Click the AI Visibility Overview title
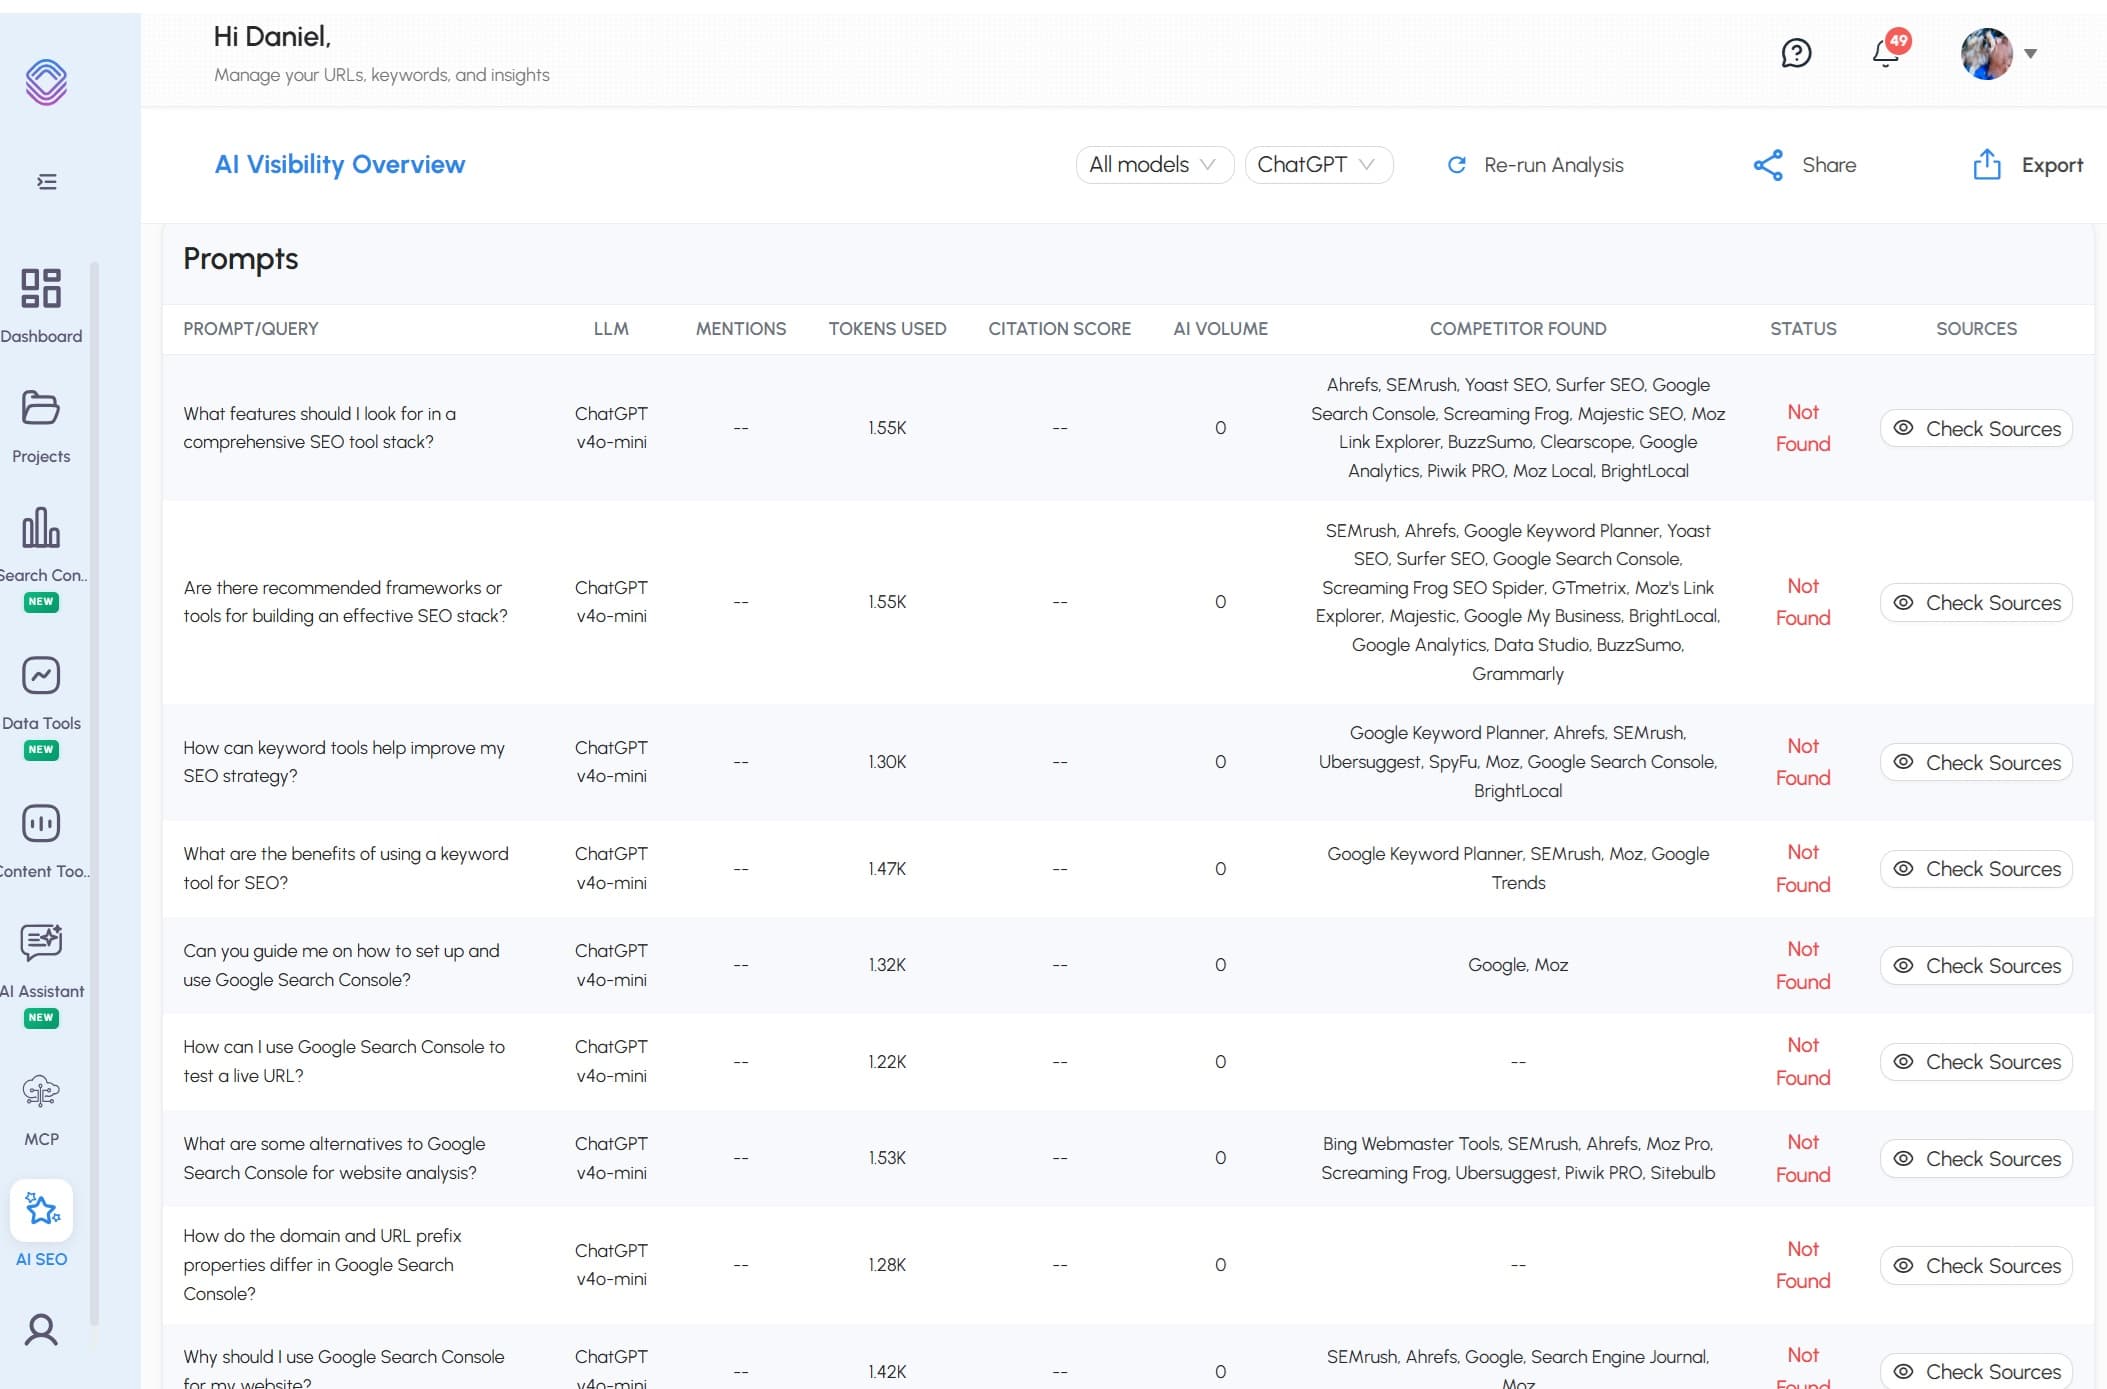This screenshot has width=2107, height=1389. point(340,164)
